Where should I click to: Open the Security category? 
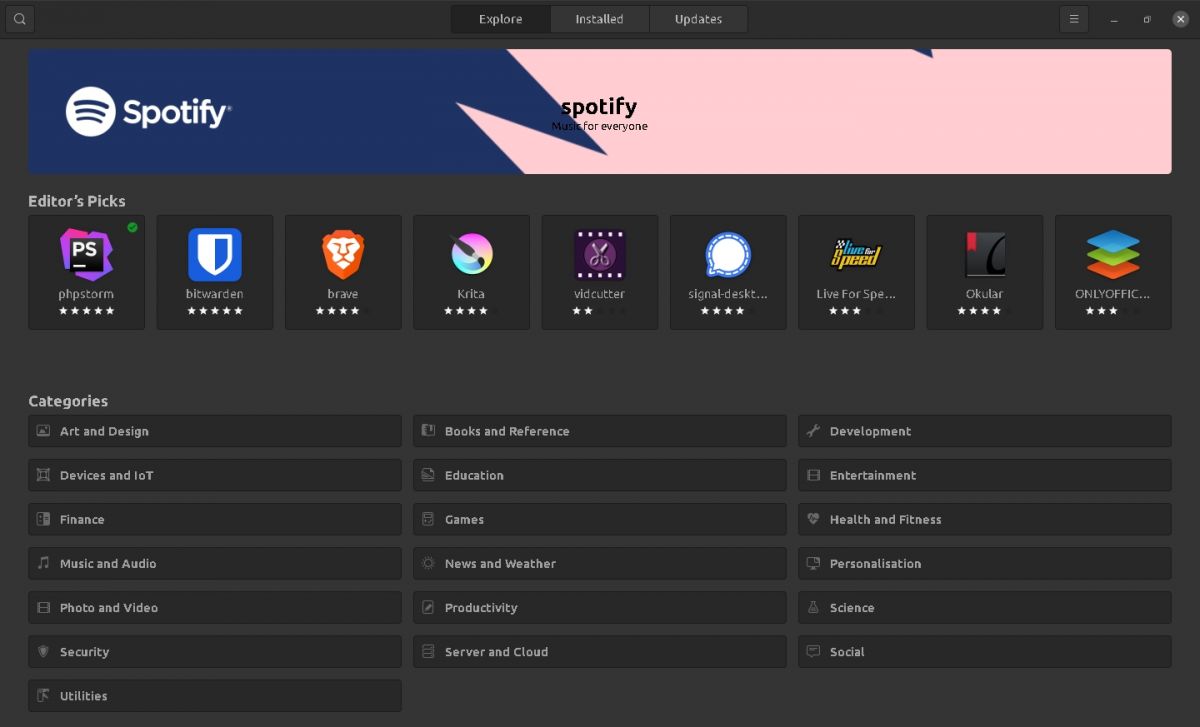[215, 651]
